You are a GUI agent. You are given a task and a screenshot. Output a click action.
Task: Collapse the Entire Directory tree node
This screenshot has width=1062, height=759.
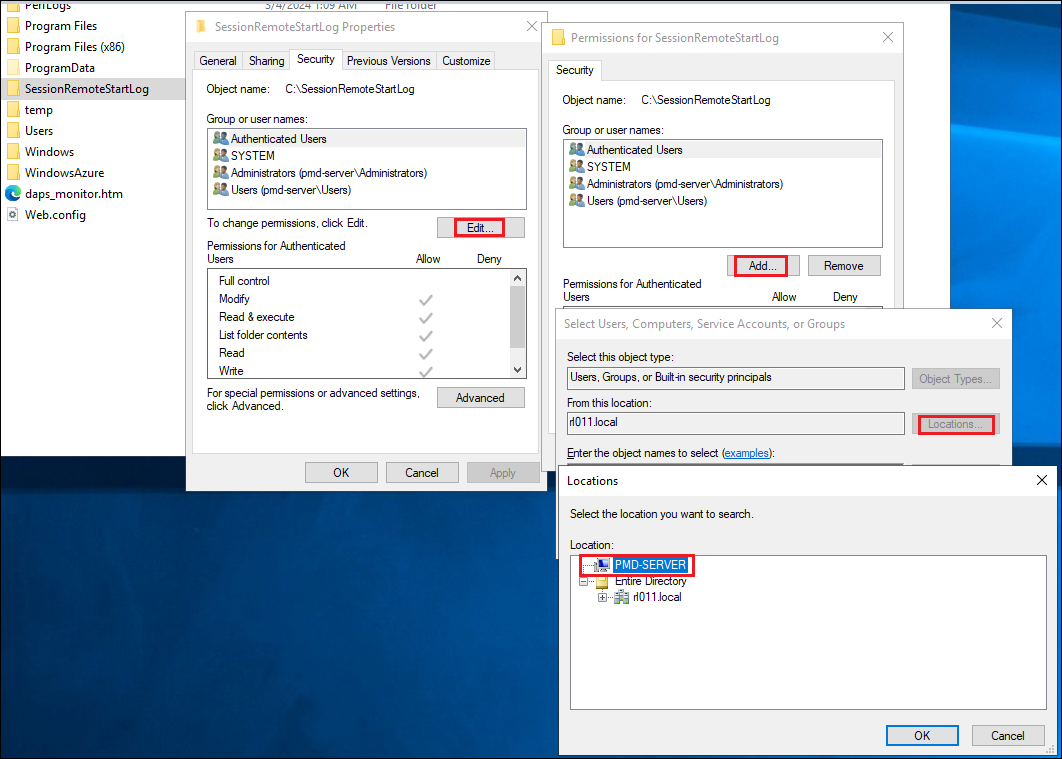coord(583,582)
